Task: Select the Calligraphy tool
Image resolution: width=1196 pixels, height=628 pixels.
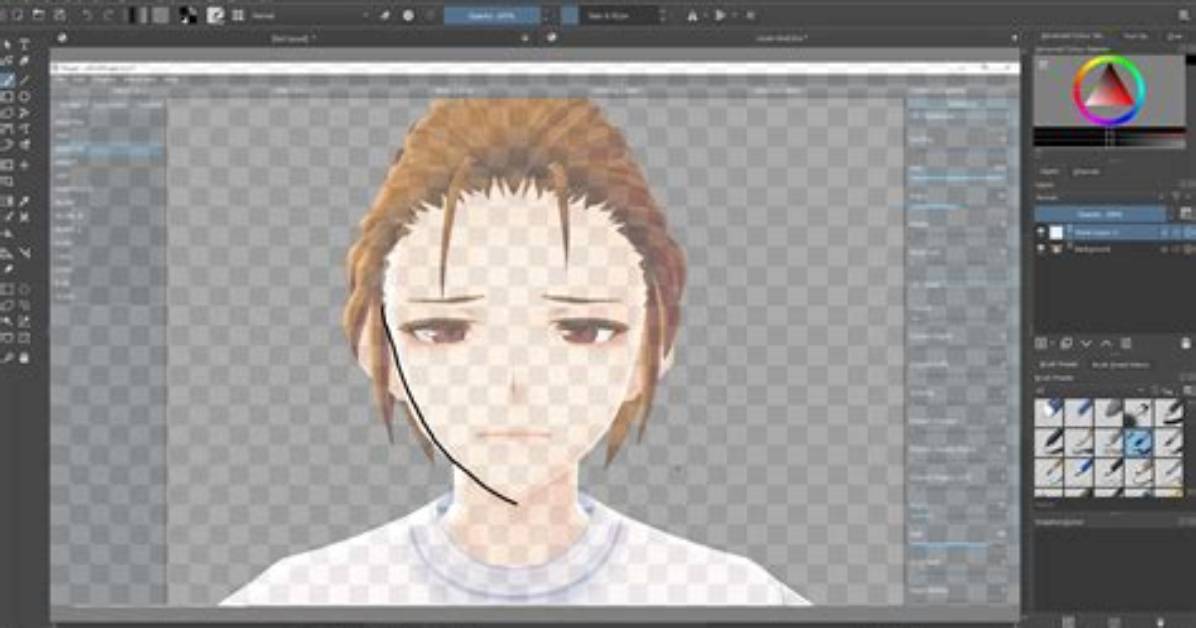Action: [x=24, y=61]
